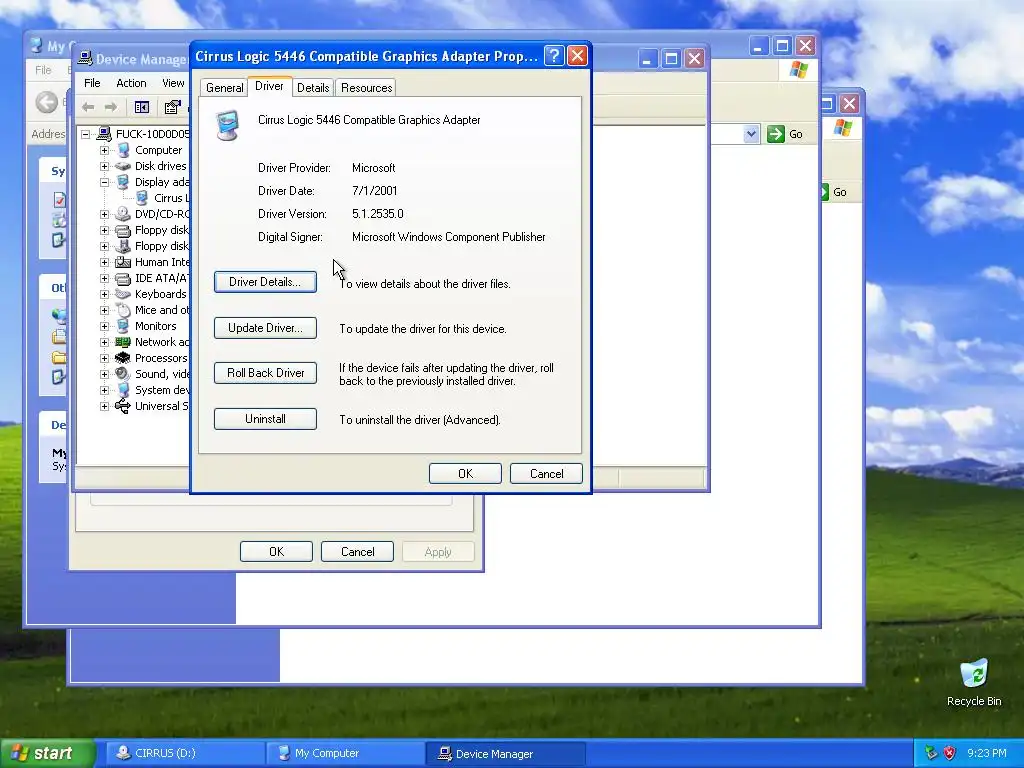Viewport: 1024px width, 768px height.
Task: Select the Monitors icon
Action: [123, 327]
